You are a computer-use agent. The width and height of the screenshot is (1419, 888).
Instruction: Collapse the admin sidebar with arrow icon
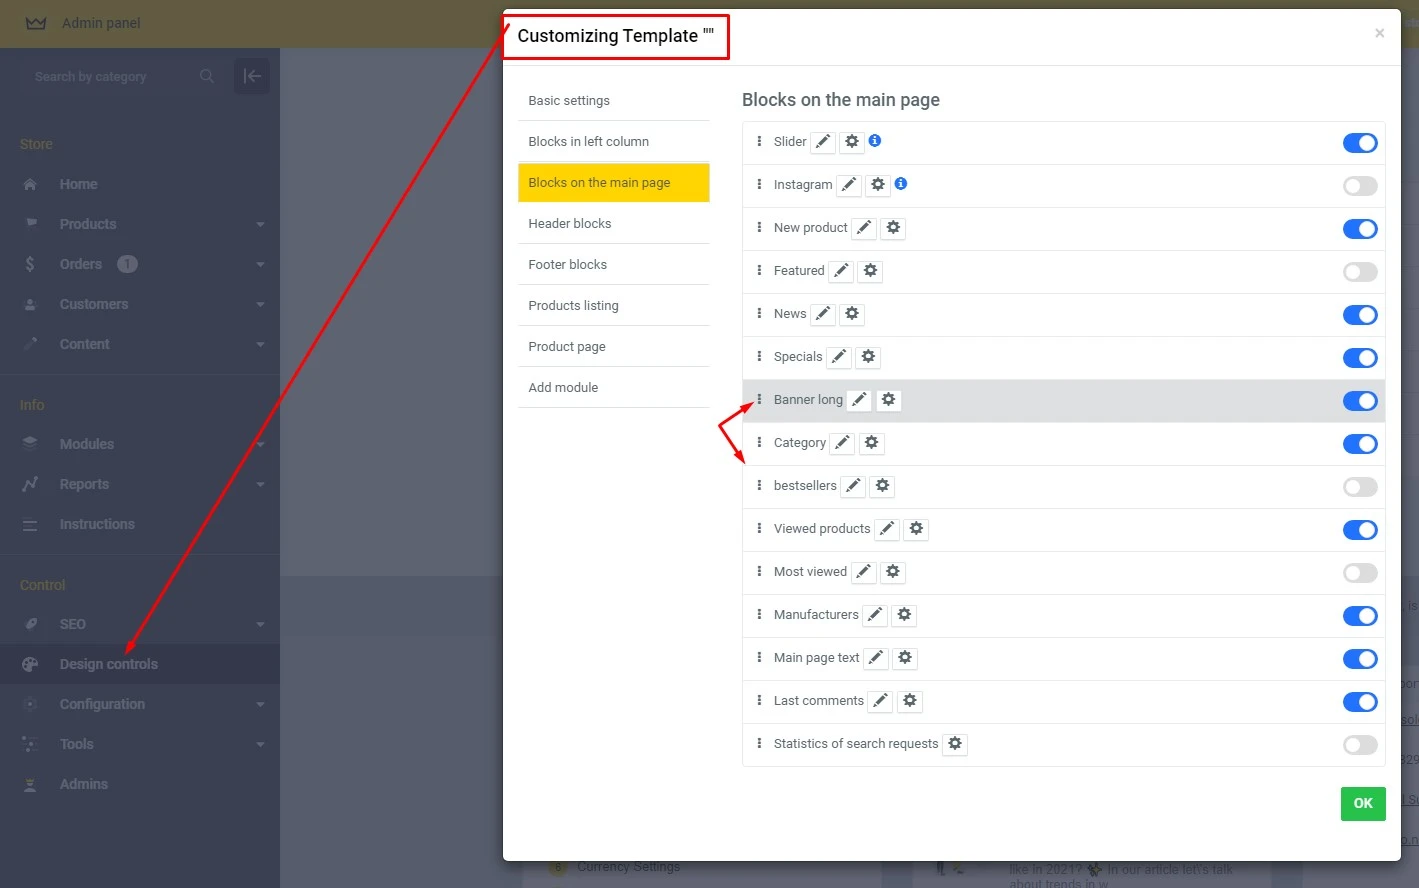pos(252,76)
